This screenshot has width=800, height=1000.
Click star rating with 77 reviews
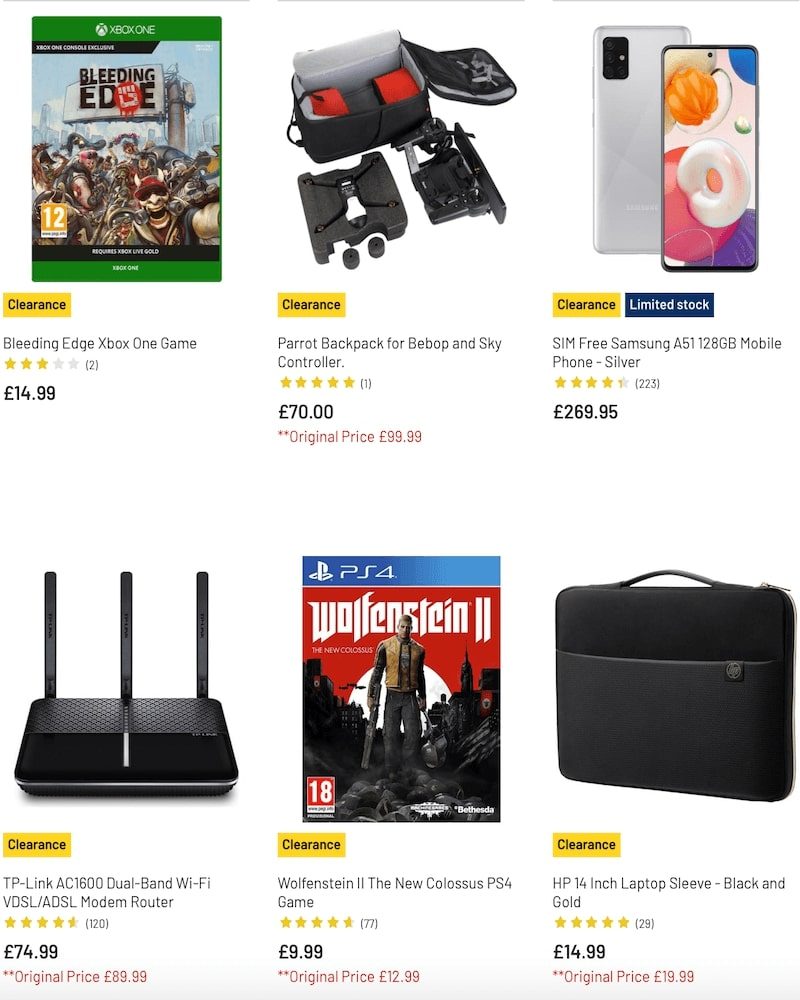(329, 923)
